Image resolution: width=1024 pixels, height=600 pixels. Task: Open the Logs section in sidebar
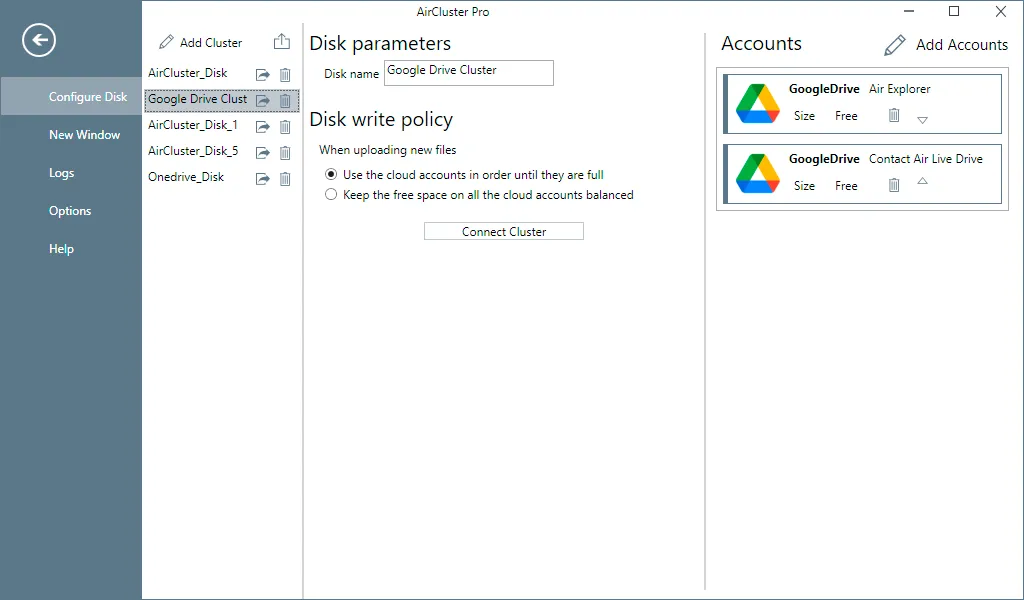tap(61, 173)
